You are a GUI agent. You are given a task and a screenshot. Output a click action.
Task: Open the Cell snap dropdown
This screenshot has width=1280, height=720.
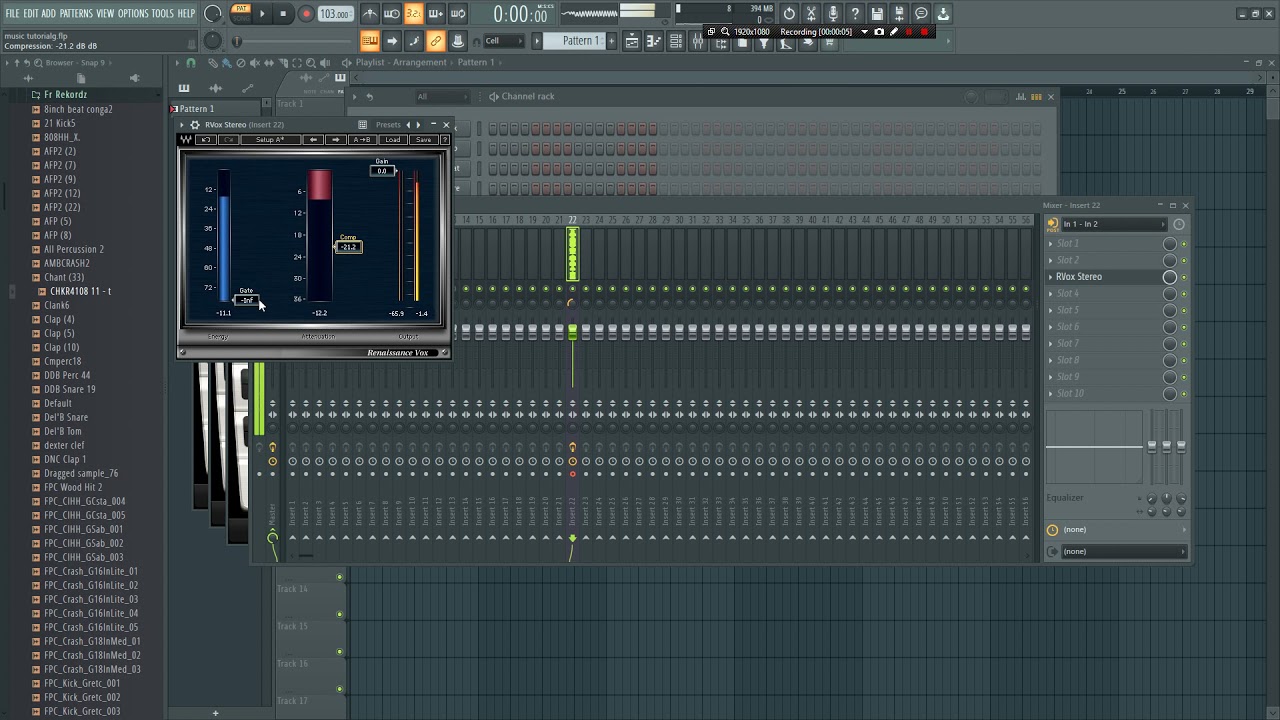pyautogui.click(x=504, y=41)
